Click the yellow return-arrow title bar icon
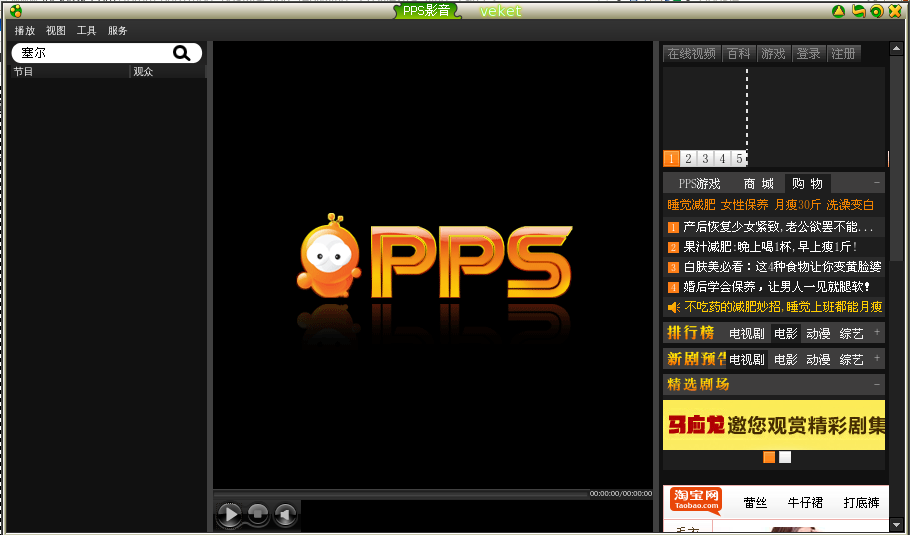The height and width of the screenshot is (535, 910). coord(858,11)
